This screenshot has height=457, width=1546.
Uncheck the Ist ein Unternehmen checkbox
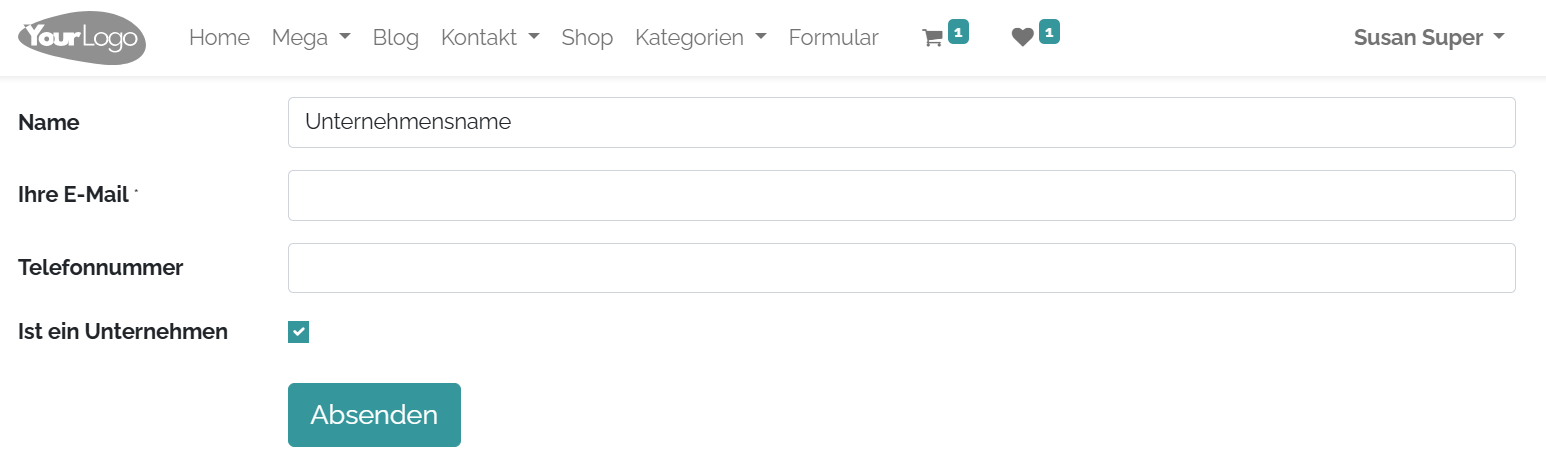pos(298,332)
